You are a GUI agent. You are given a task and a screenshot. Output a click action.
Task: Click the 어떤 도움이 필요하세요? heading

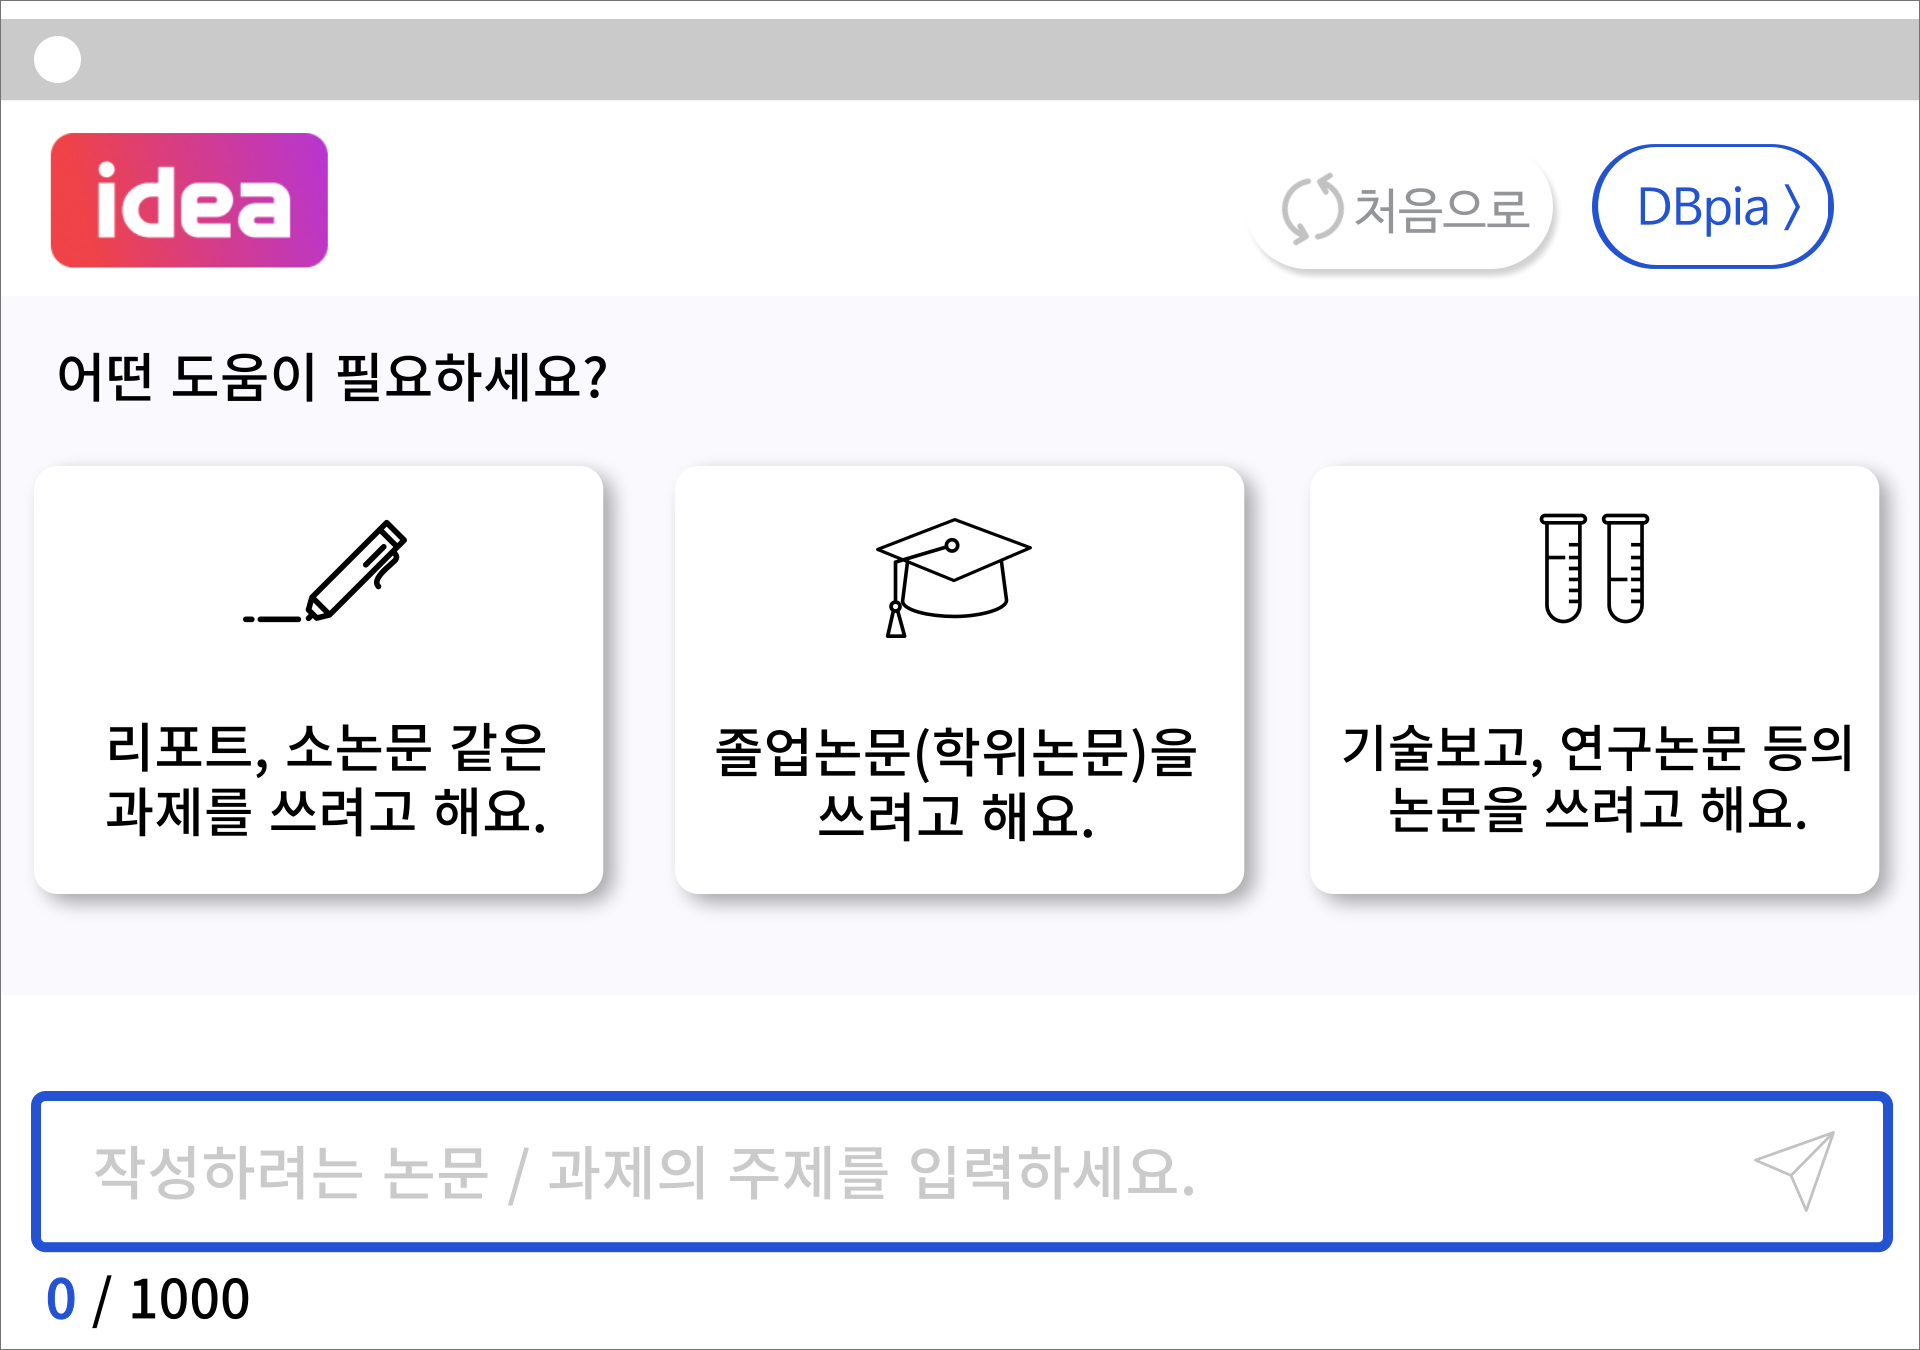[x=332, y=377]
